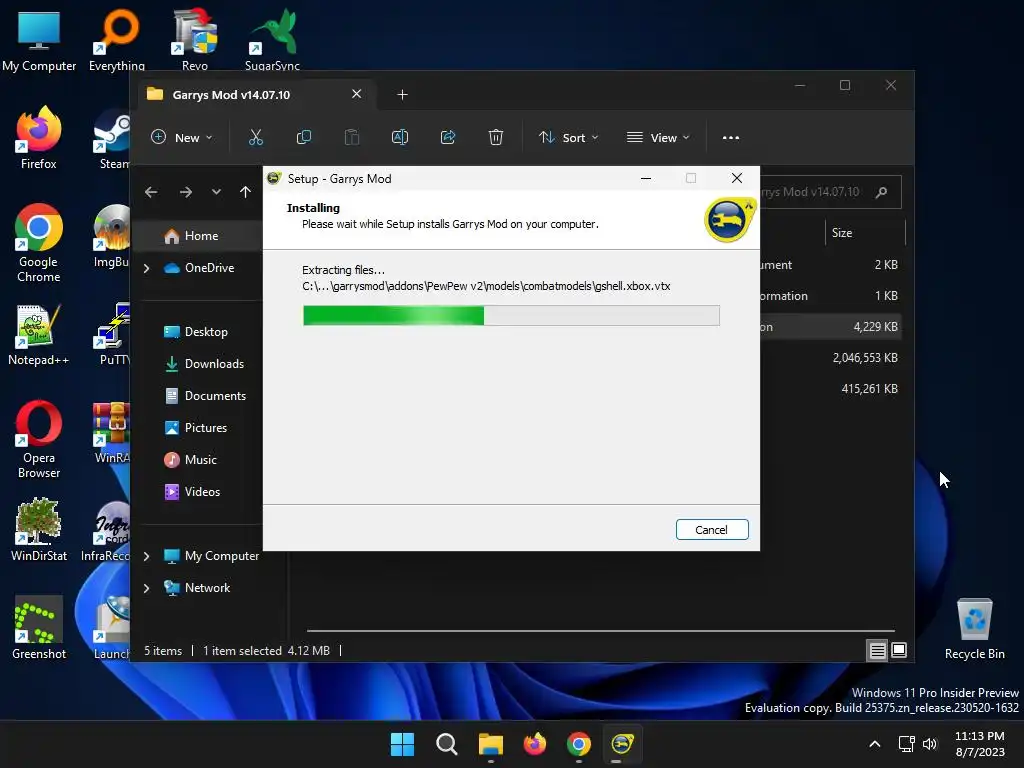The height and width of the screenshot is (768, 1024).
Task: Open the View dropdown
Action: pos(658,138)
